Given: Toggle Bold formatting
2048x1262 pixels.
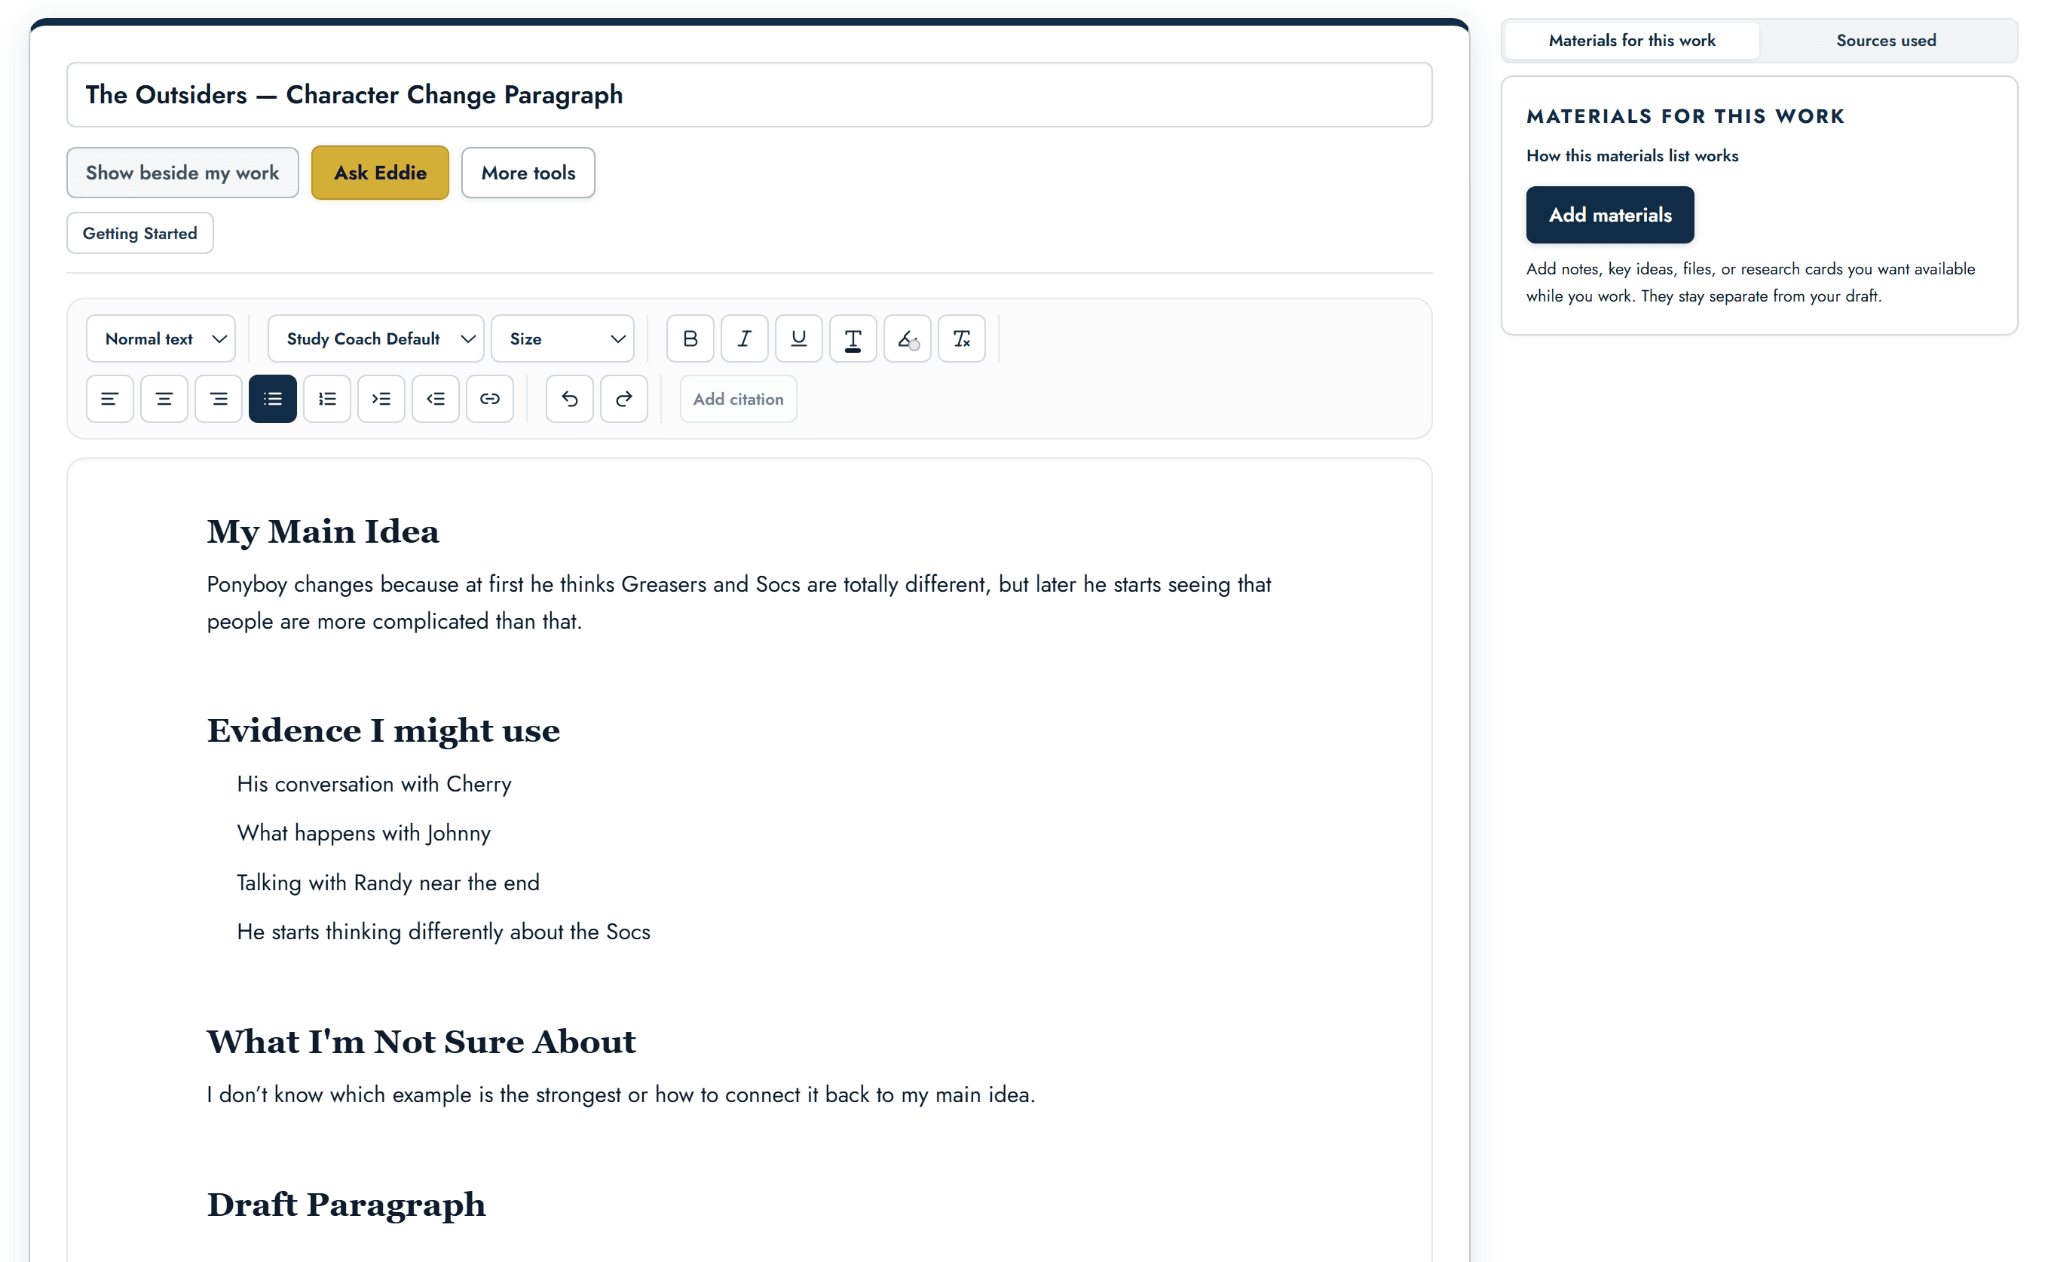Looking at the screenshot, I should (x=690, y=339).
